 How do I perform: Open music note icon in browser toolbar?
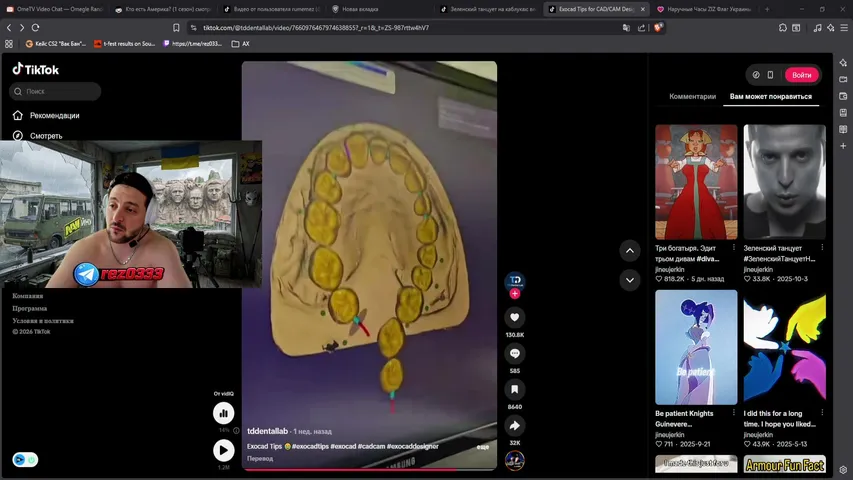[x=817, y=28]
